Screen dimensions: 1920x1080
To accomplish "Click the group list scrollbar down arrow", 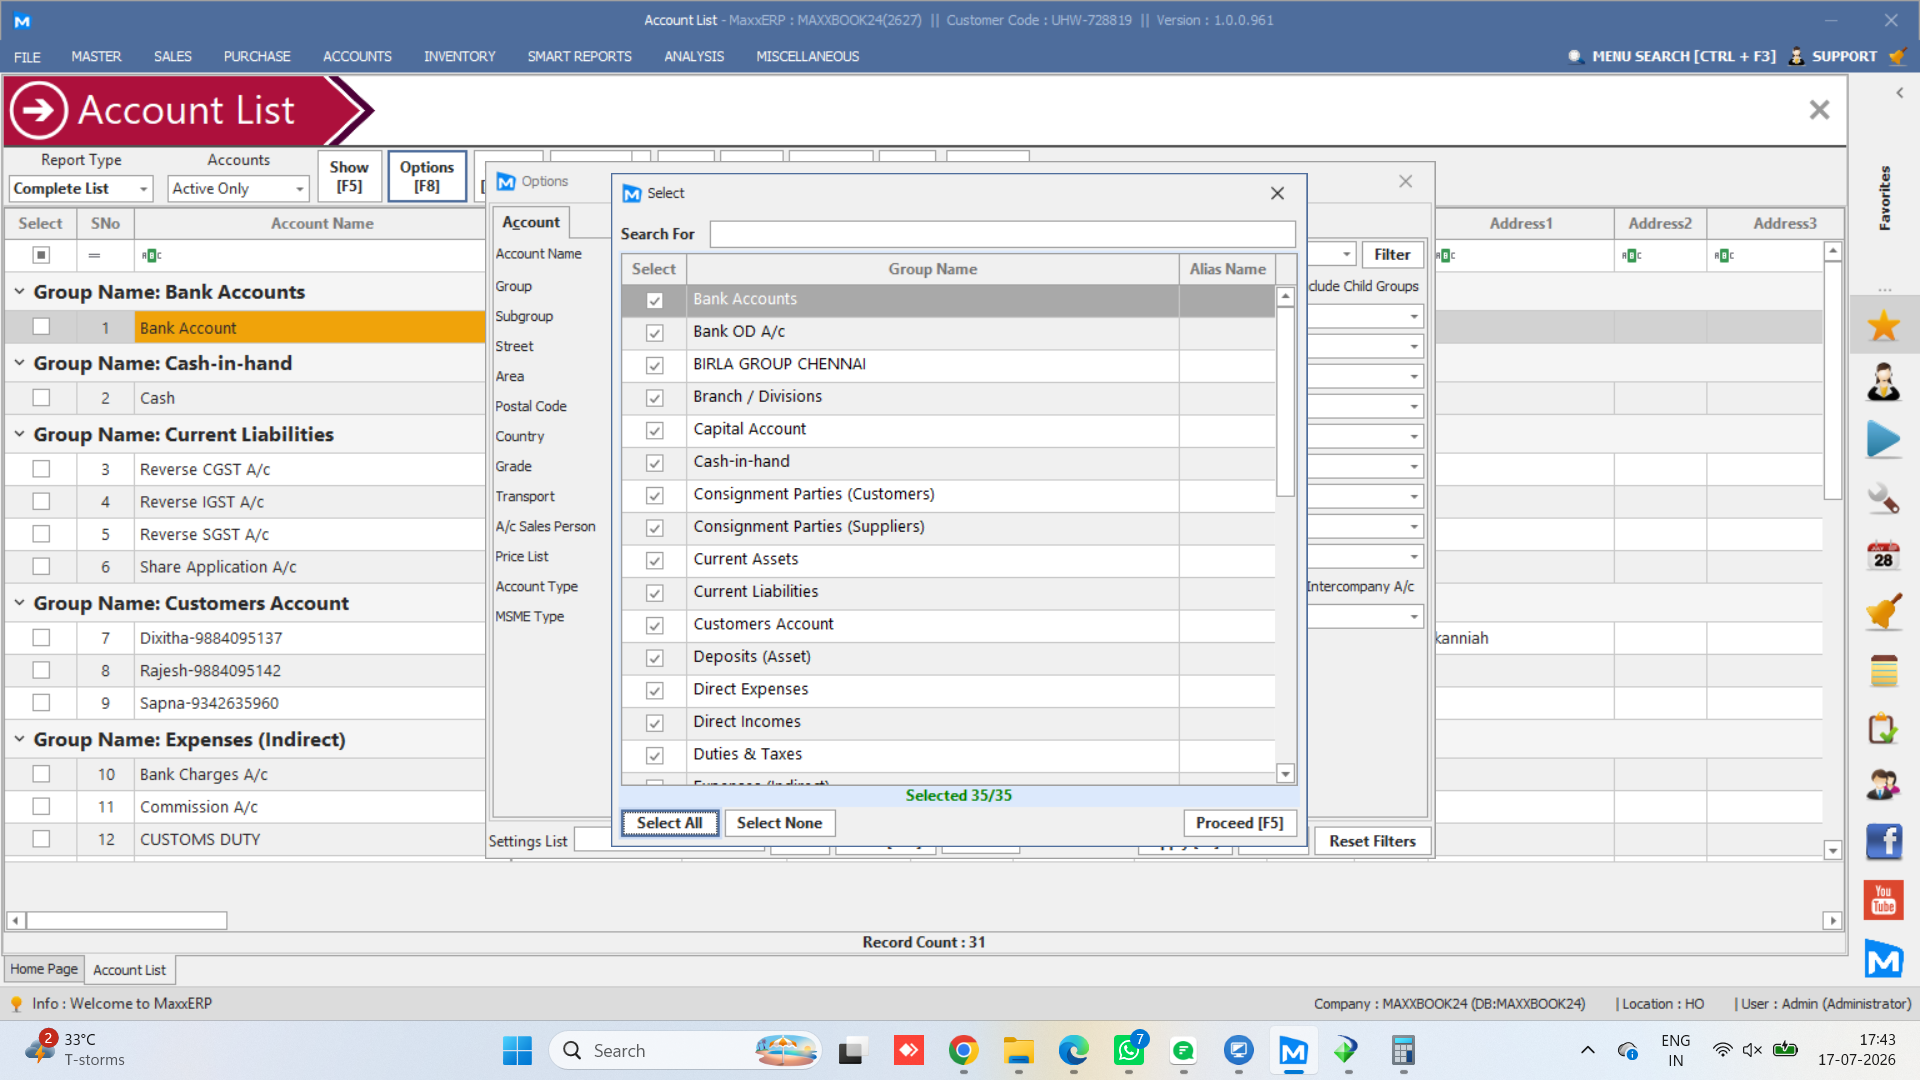I will 1286,773.
